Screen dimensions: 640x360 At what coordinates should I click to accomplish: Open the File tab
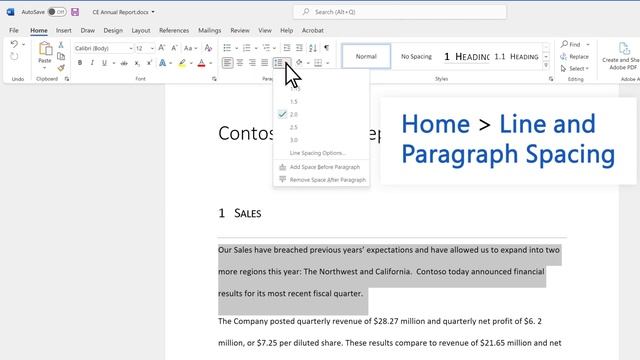tap(14, 30)
